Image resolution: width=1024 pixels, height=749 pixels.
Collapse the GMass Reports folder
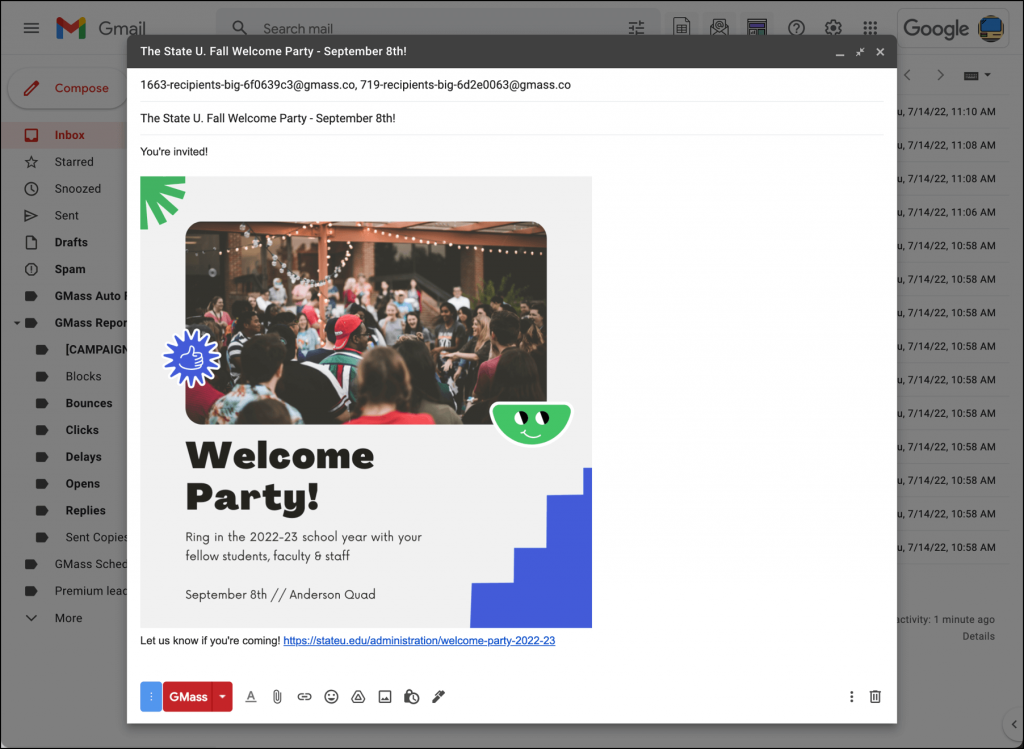pyautogui.click(x=16, y=322)
